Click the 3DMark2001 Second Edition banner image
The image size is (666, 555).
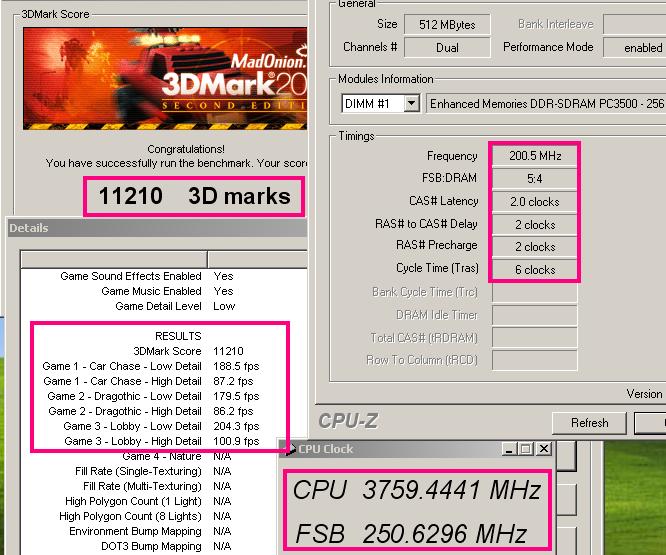[165, 79]
